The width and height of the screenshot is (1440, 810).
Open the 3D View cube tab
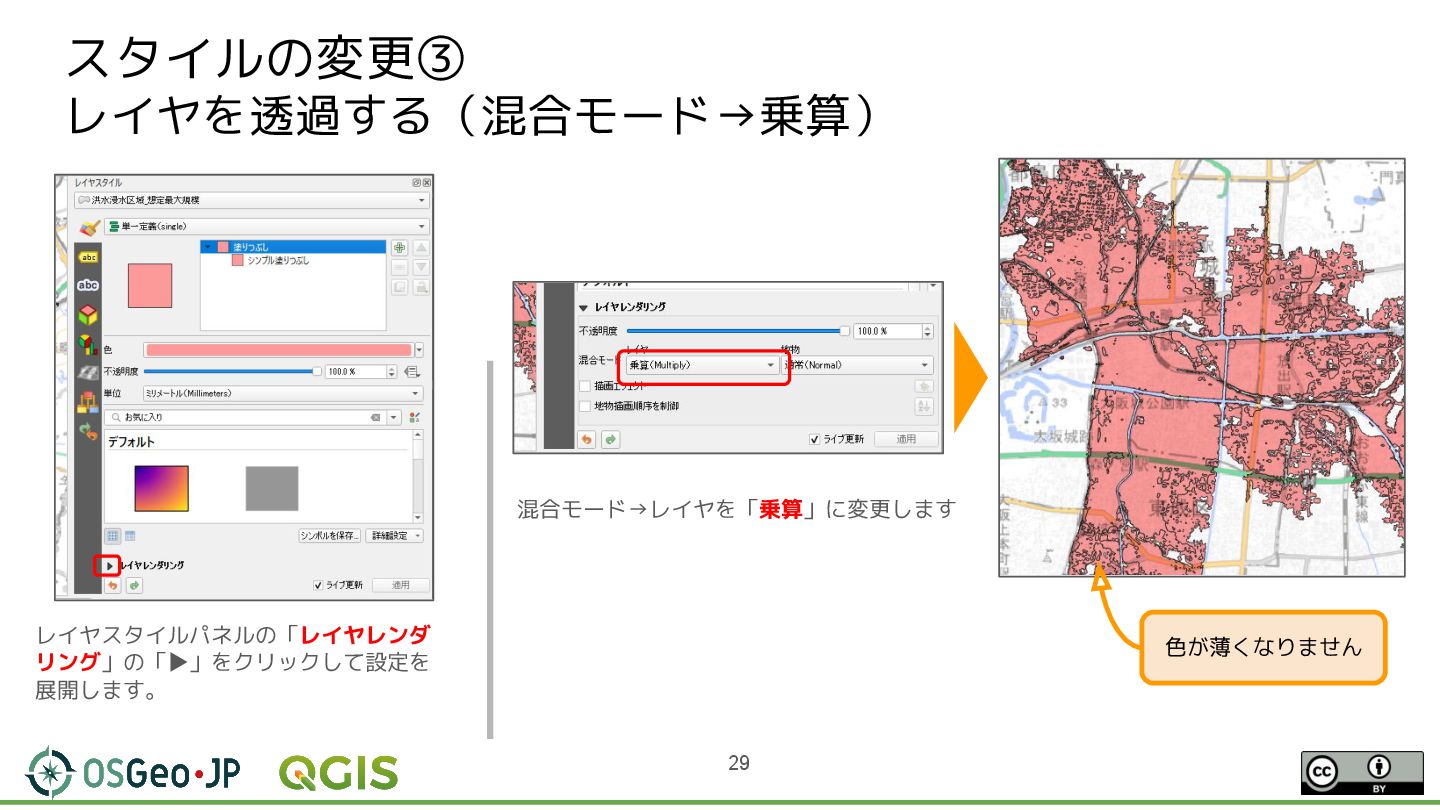click(88, 315)
